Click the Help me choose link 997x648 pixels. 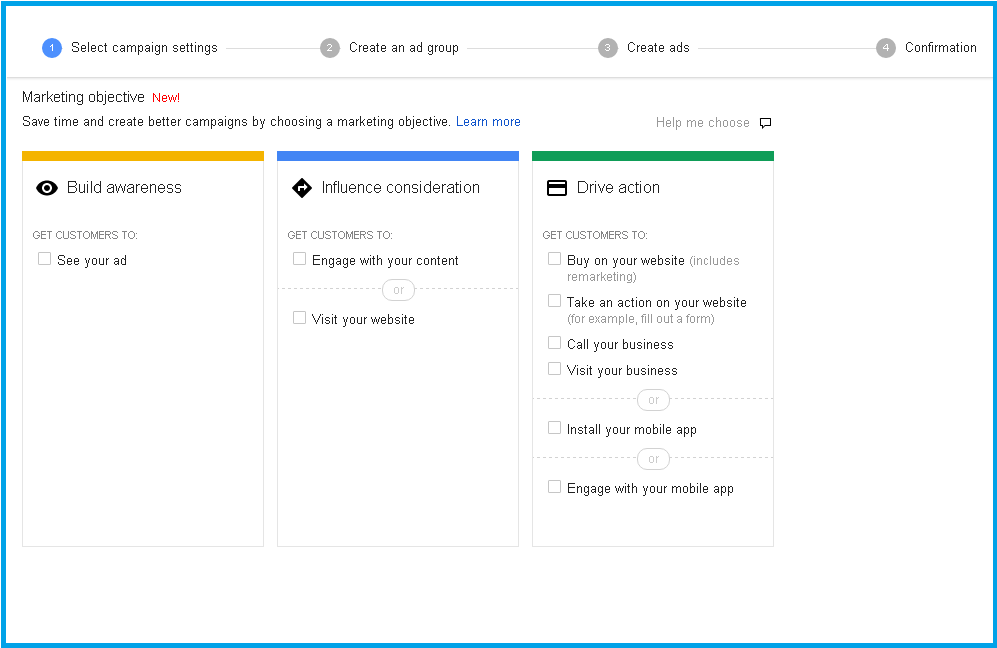(x=702, y=123)
